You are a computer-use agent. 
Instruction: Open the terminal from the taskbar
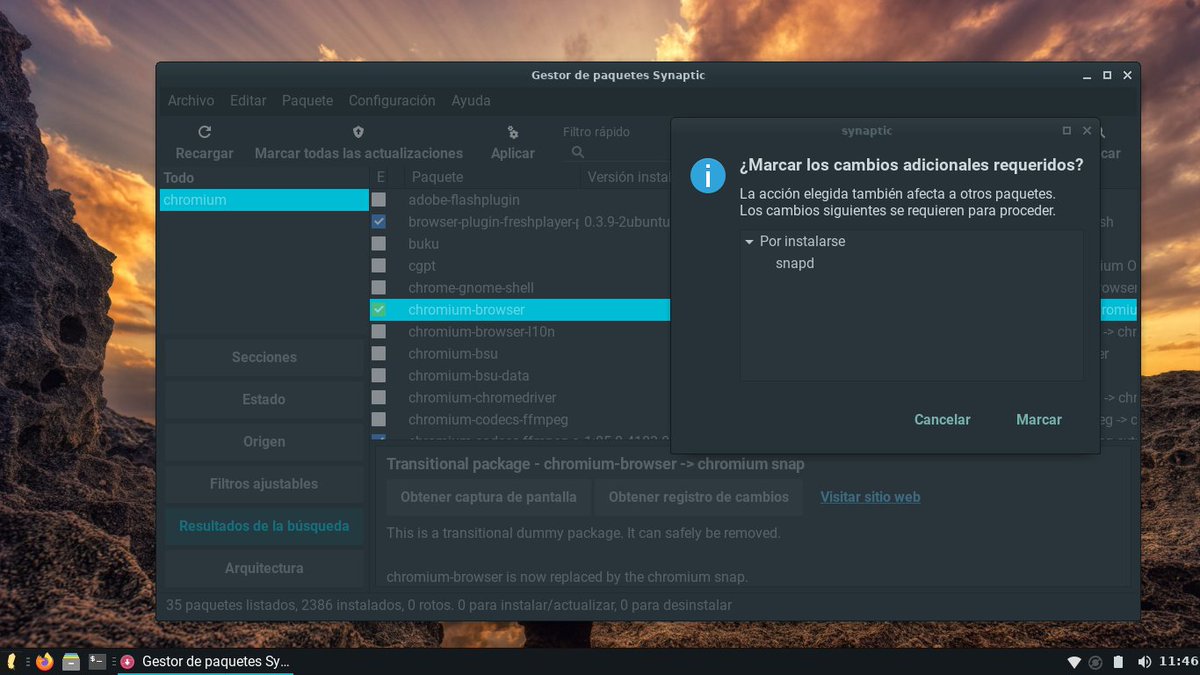97,662
